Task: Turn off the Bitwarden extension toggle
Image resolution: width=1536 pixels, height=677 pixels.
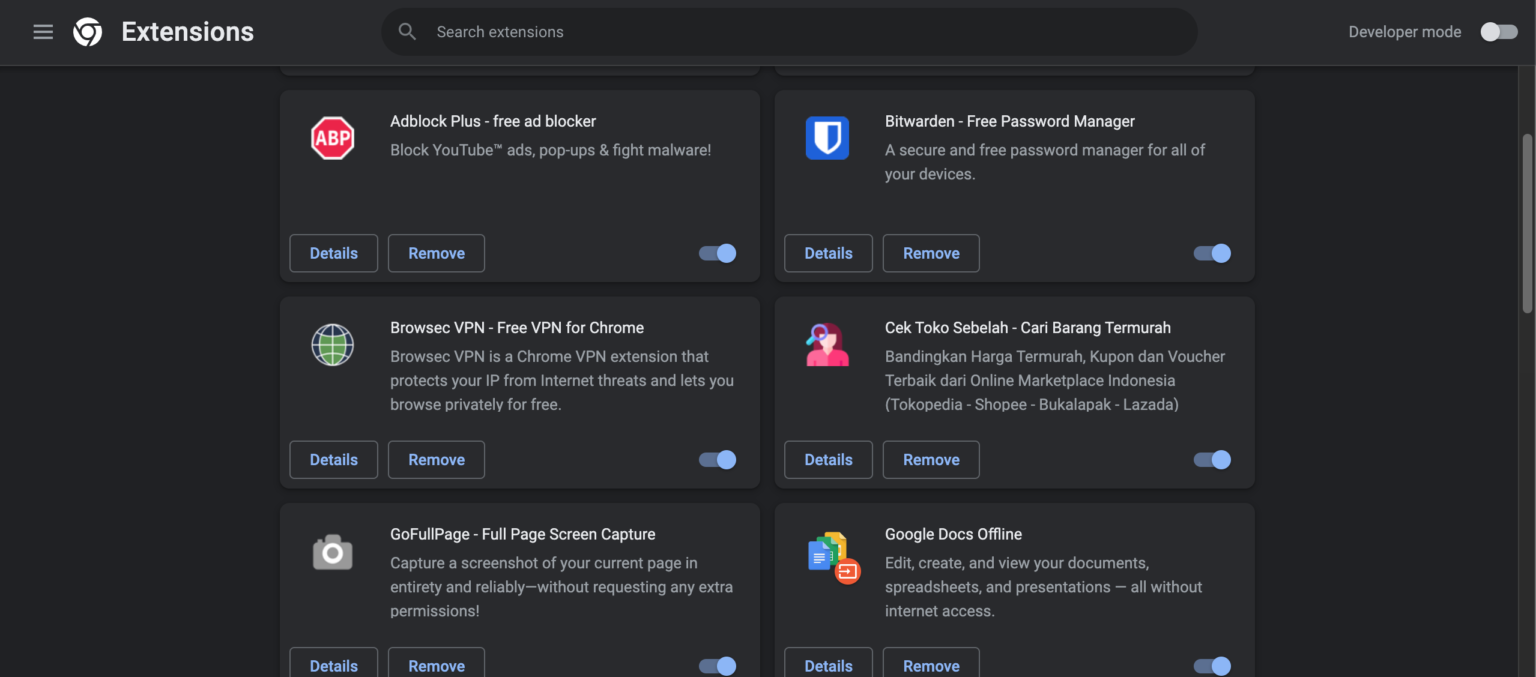Action: pyautogui.click(x=1212, y=253)
